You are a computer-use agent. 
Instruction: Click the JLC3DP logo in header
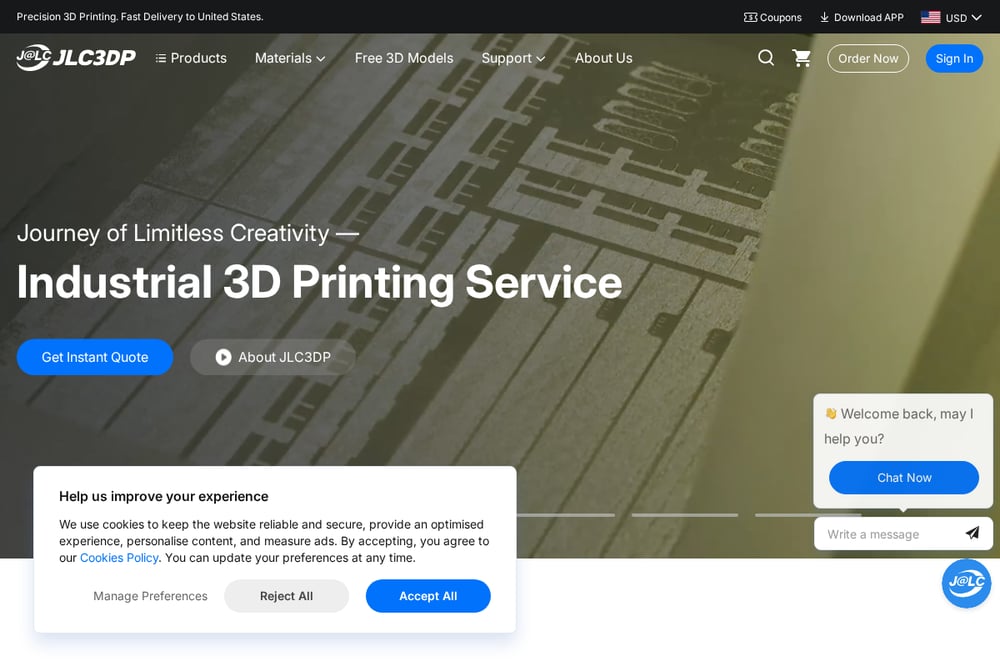coord(76,57)
